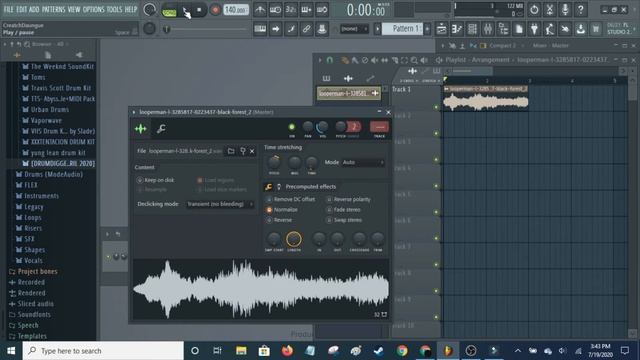Screen dimensions: 640x360
Task: Browse for a sample file with folder icon
Action: [231, 151]
